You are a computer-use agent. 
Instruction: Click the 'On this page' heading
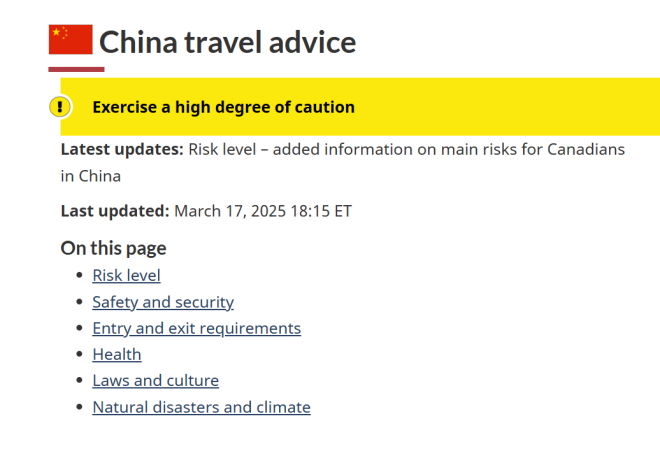point(113,248)
